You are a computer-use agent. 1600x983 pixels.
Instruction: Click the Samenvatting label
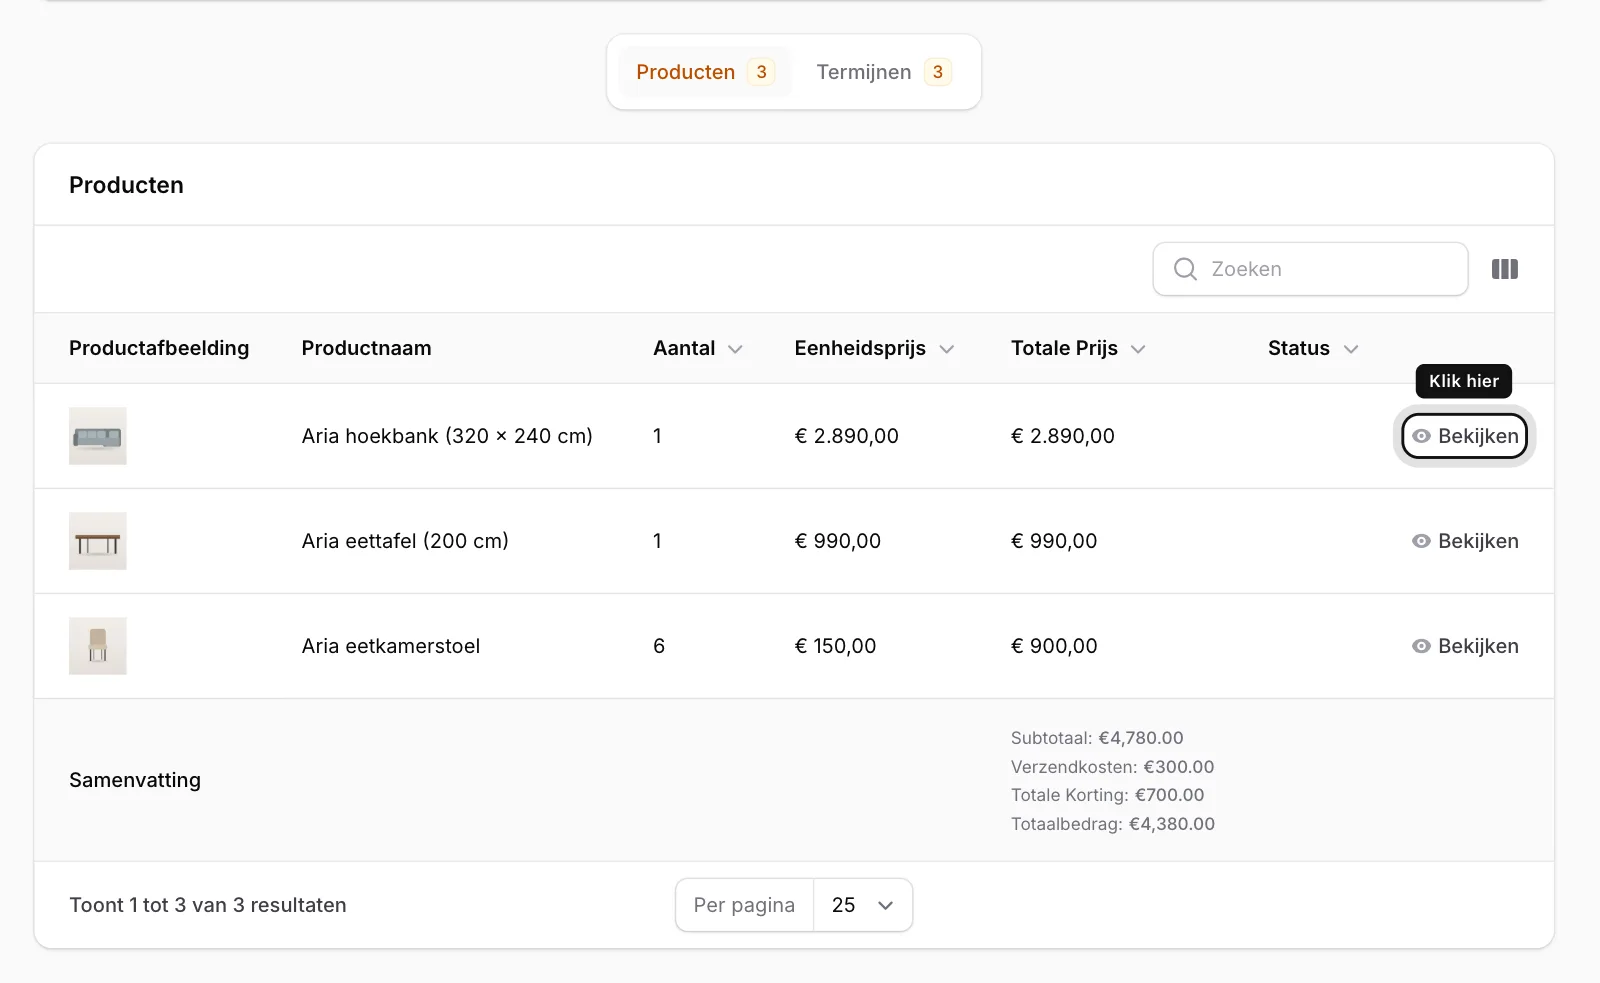coord(135,780)
